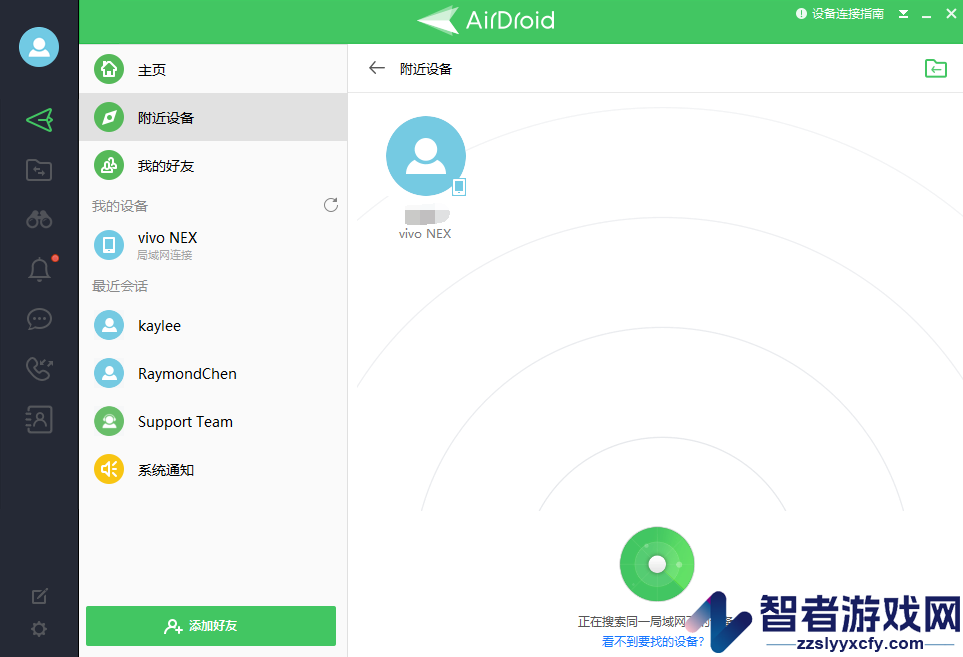Click the 主页 green home icon
The height and width of the screenshot is (657, 963).
pyautogui.click(x=109, y=69)
